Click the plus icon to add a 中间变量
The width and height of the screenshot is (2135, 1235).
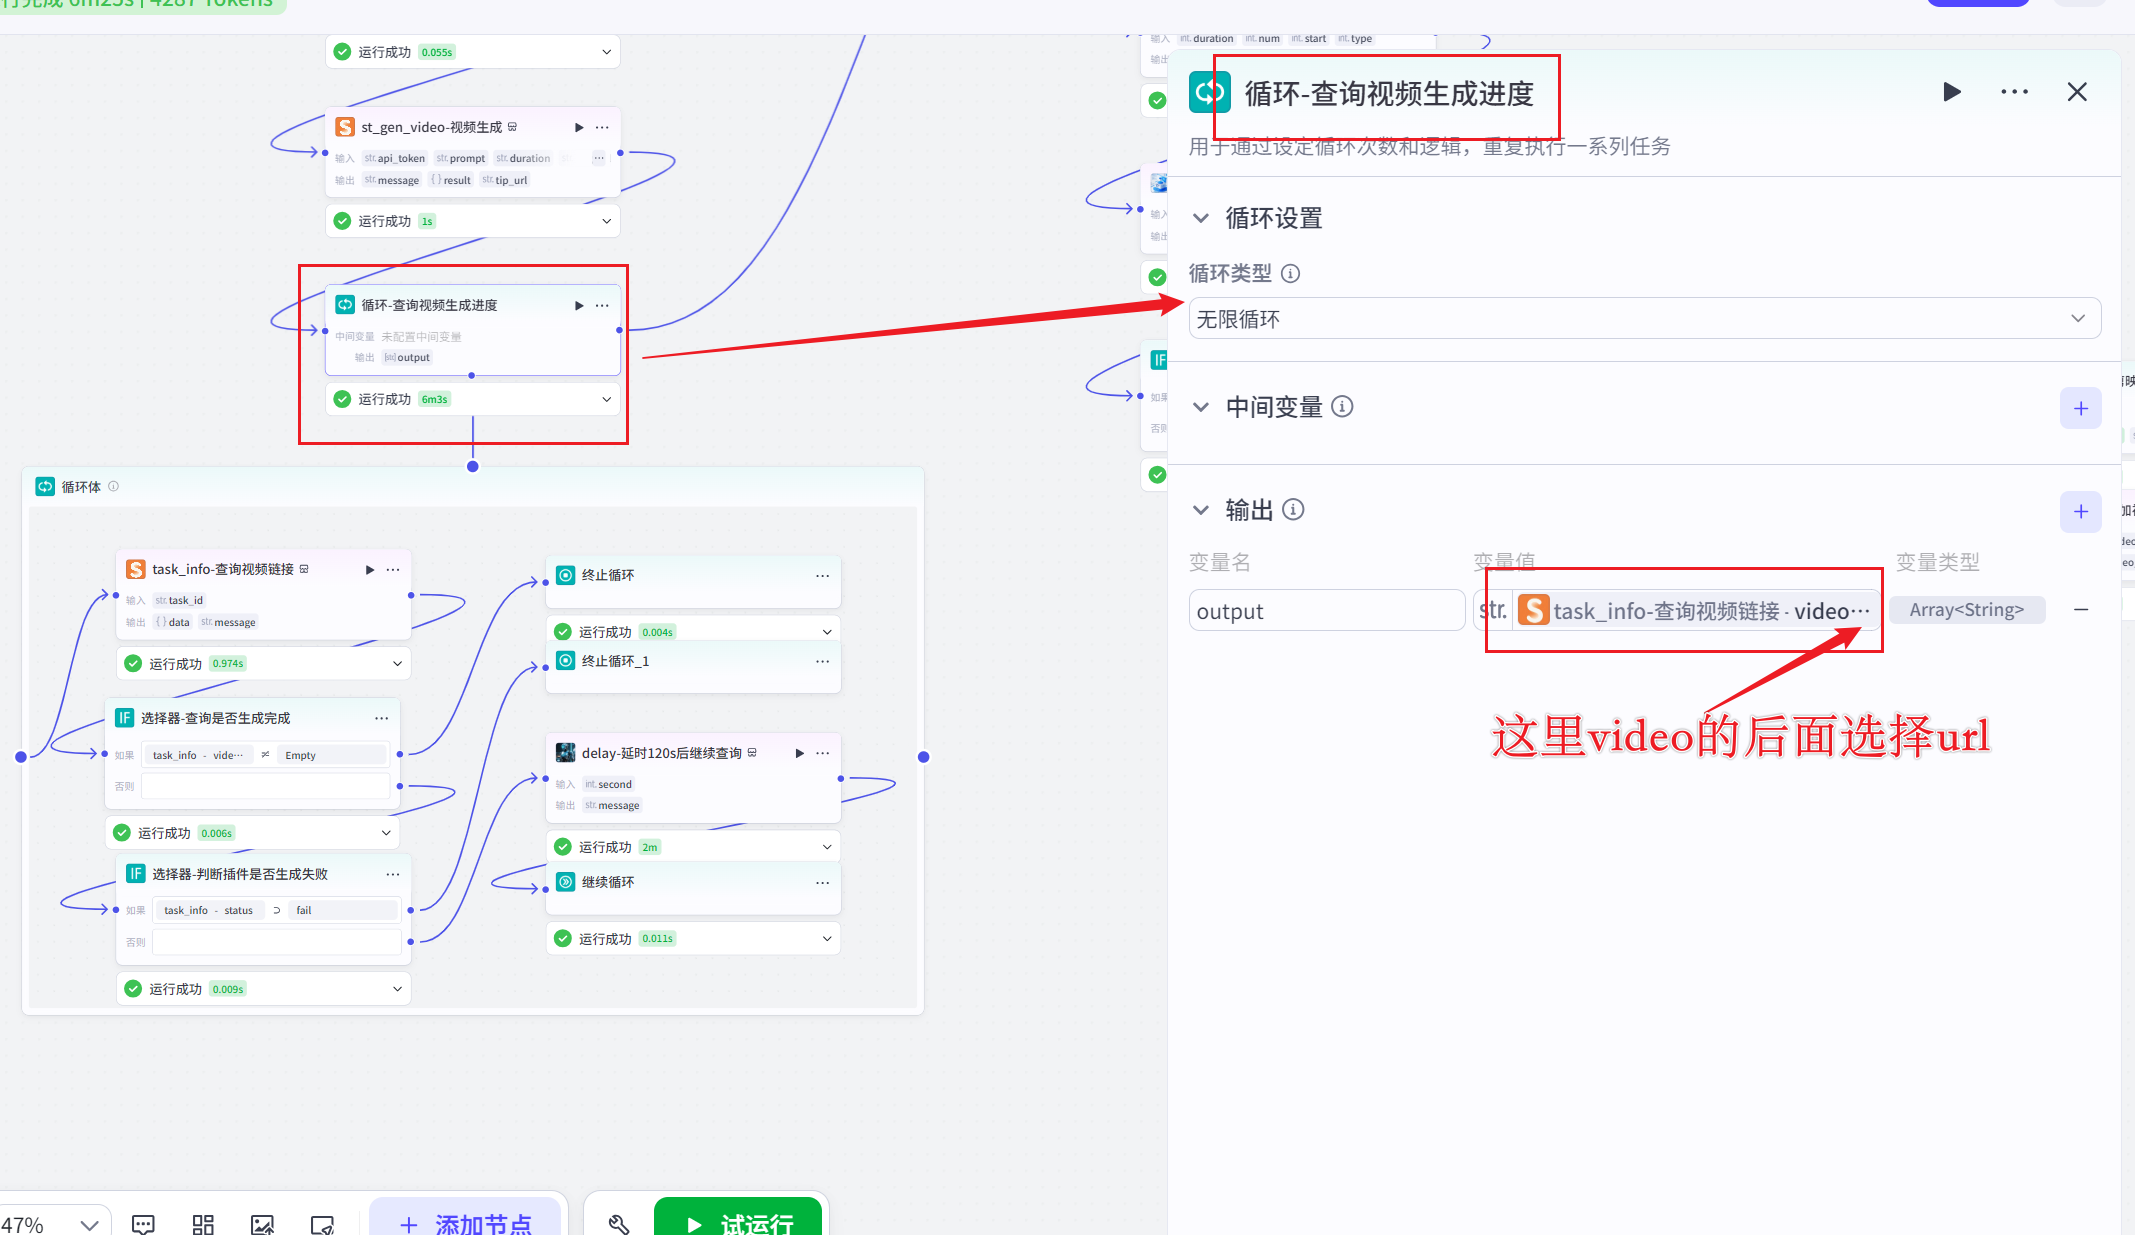click(x=2080, y=408)
